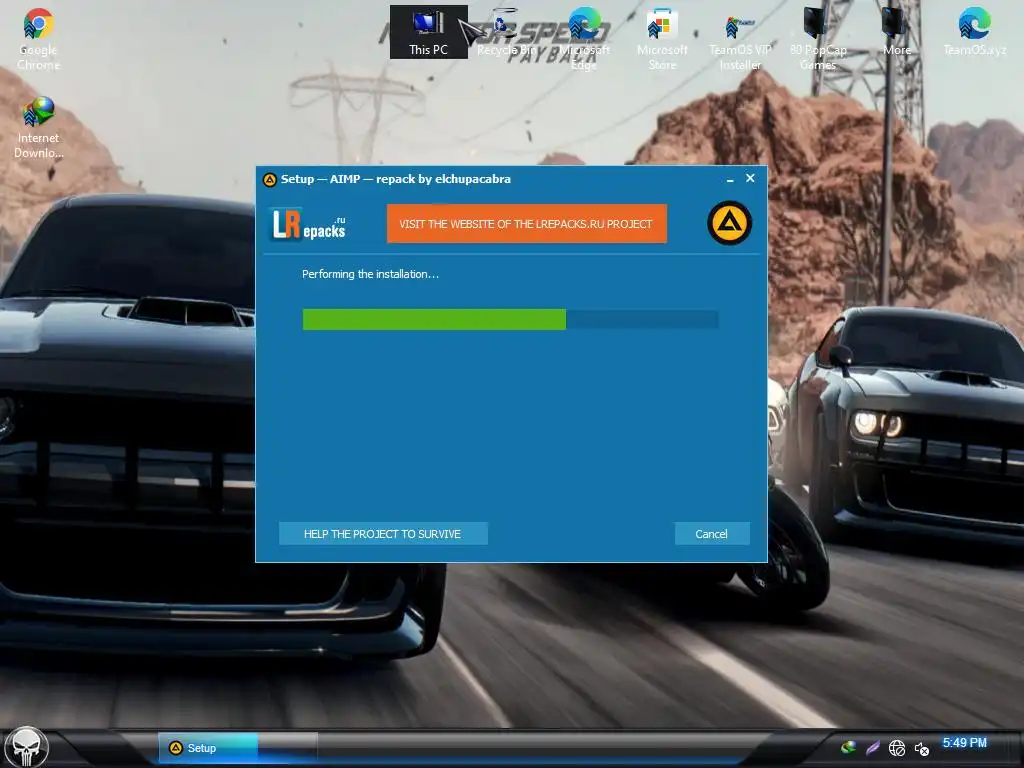Select the Recycle Bin desktop icon

tap(507, 33)
